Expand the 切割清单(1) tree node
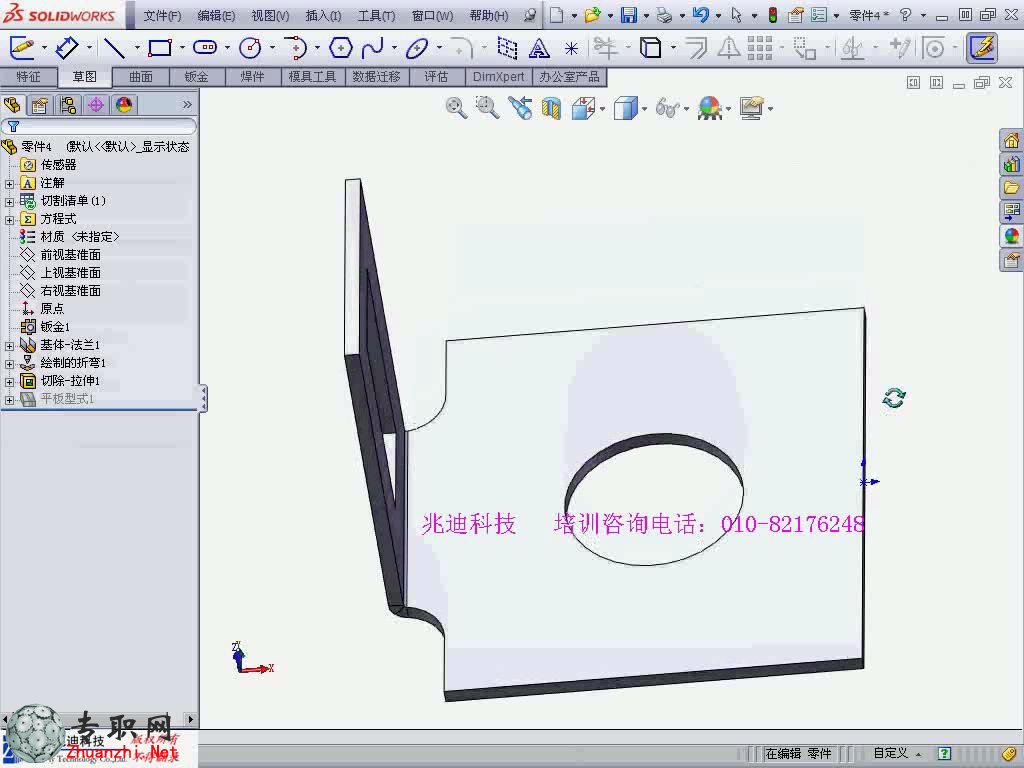This screenshot has width=1024, height=768. pyautogui.click(x=9, y=202)
